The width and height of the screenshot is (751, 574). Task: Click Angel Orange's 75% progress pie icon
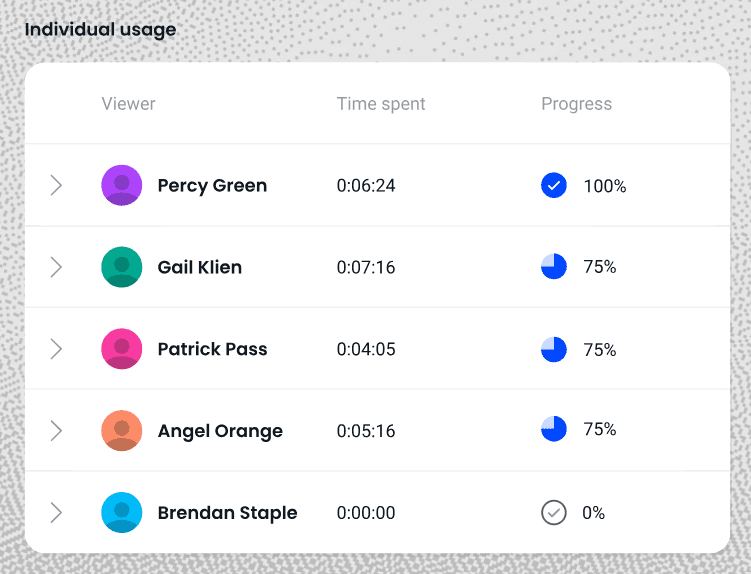coord(554,429)
